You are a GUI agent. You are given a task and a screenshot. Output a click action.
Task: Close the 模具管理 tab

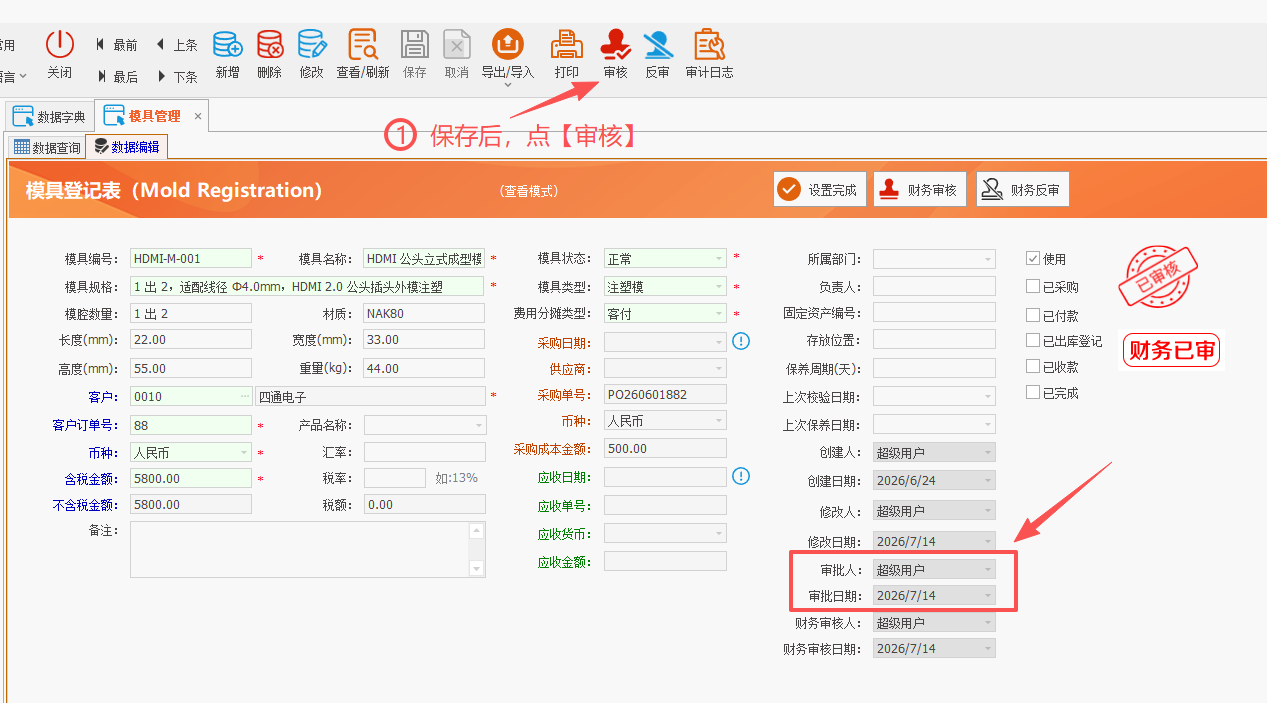click(x=198, y=117)
